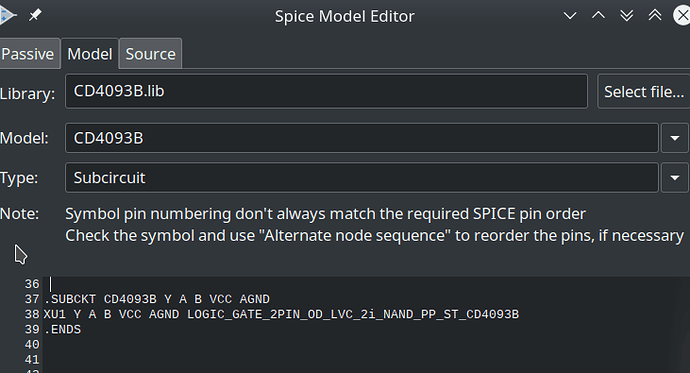The height and width of the screenshot is (373, 690).
Task: Click the single up chevron in title bar
Action: (598, 15)
